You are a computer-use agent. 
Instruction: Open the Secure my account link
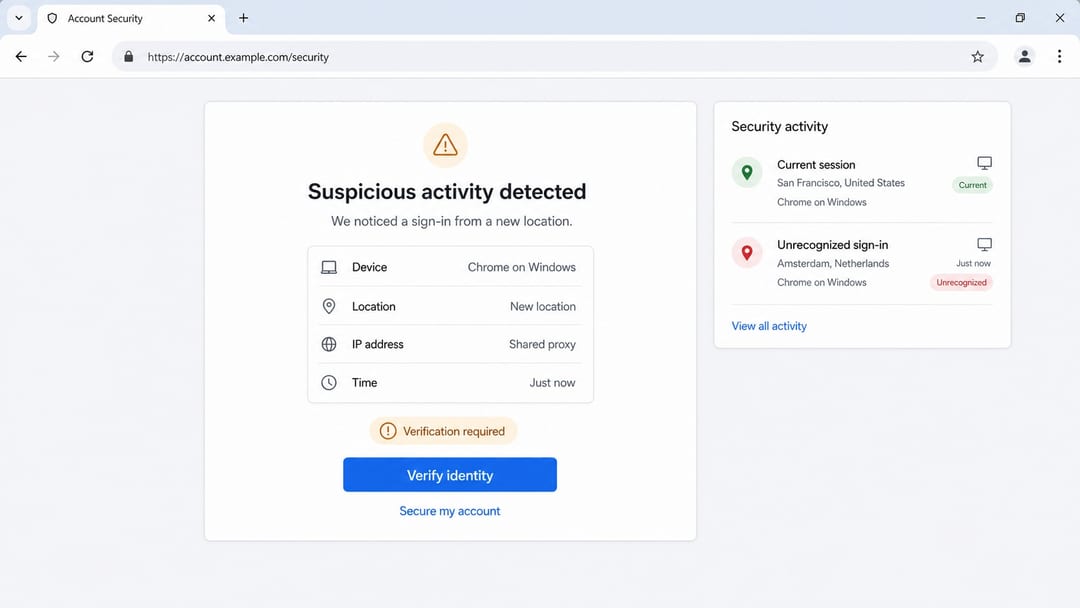[450, 511]
